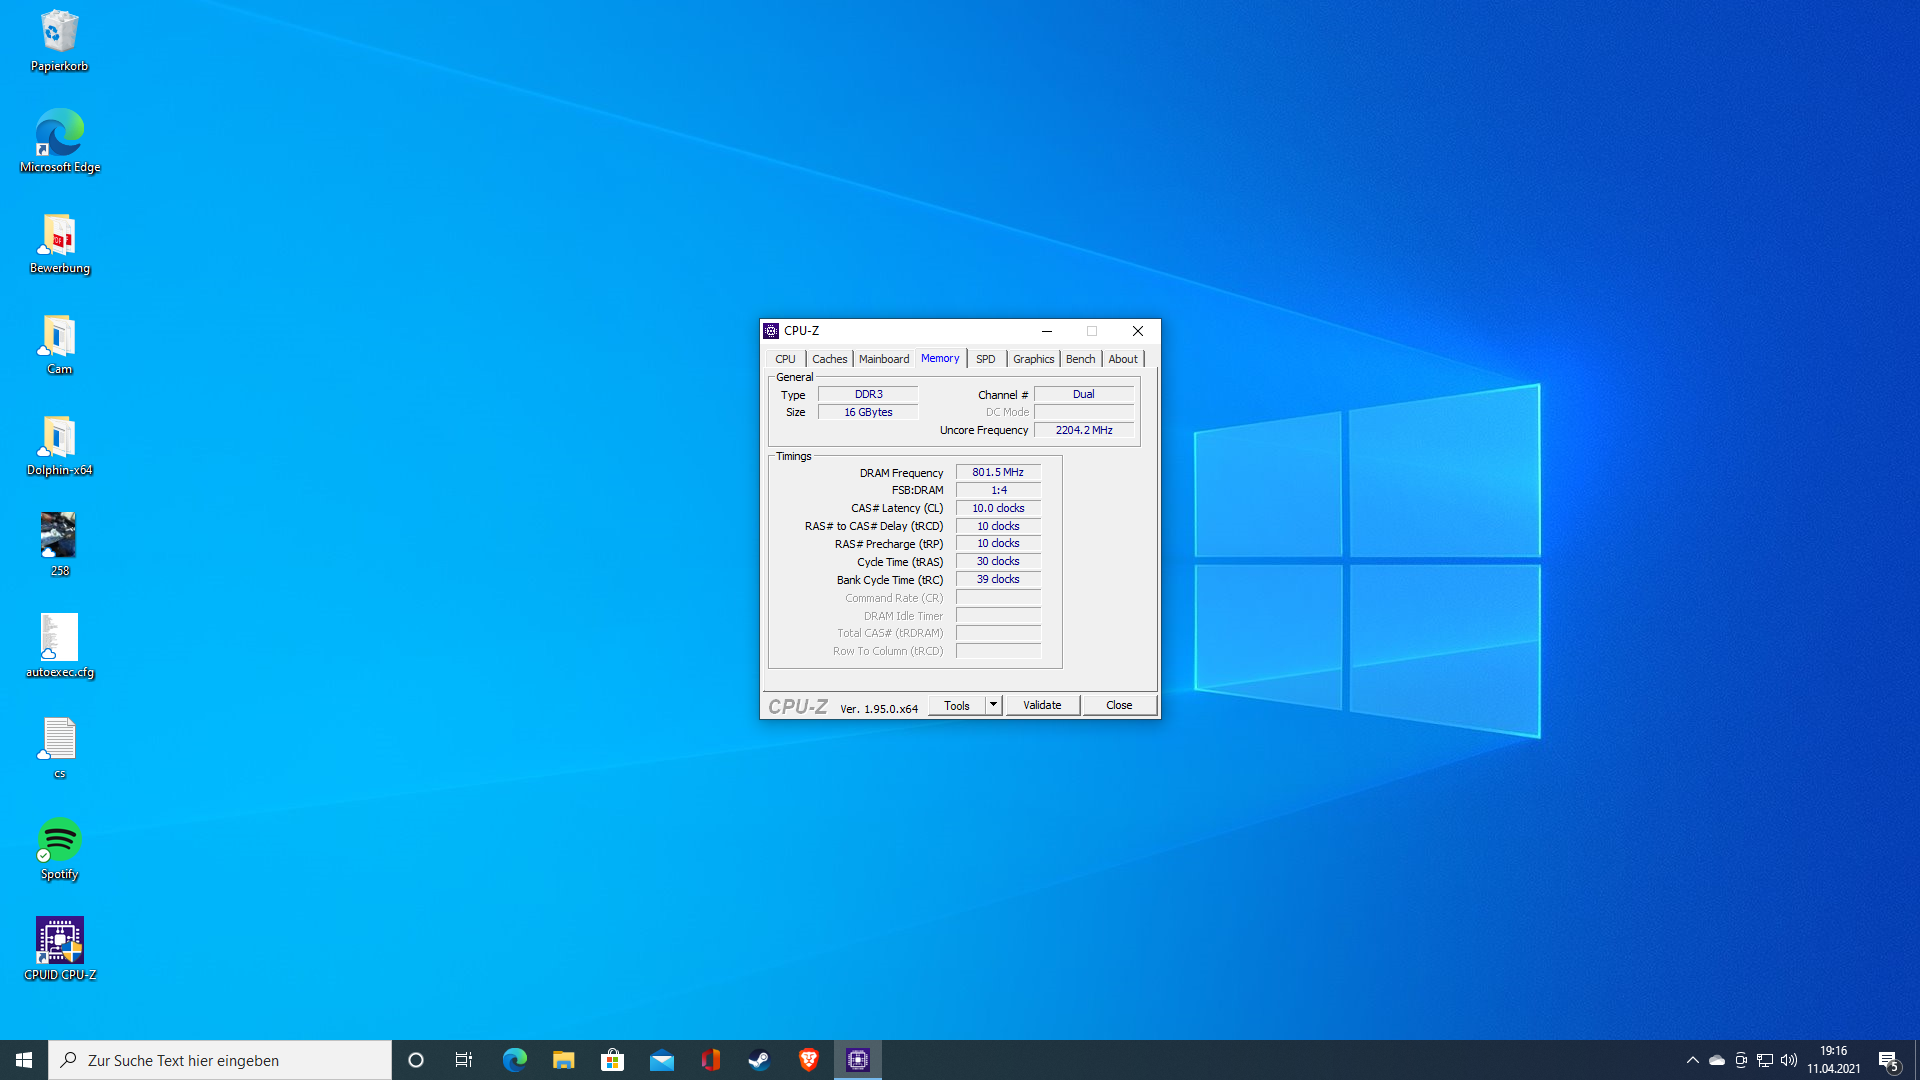Image resolution: width=1920 pixels, height=1080 pixels.
Task: Open the Graphics tab
Action: [1033, 359]
